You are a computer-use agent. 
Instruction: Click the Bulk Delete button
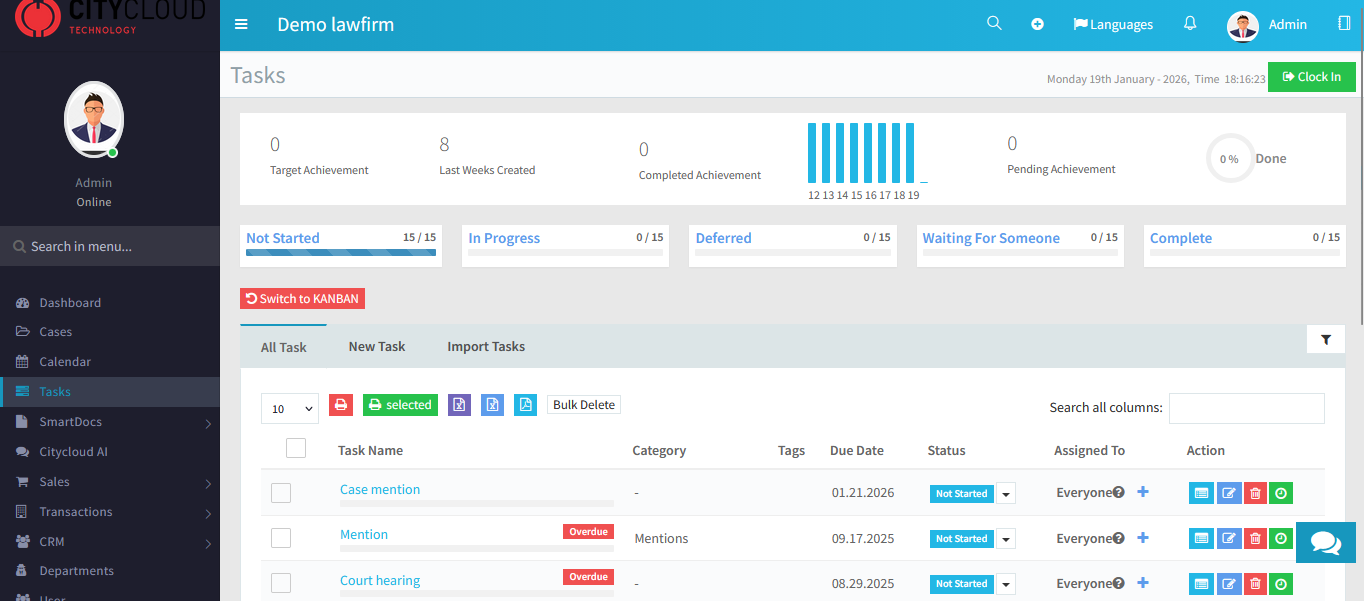click(x=584, y=405)
